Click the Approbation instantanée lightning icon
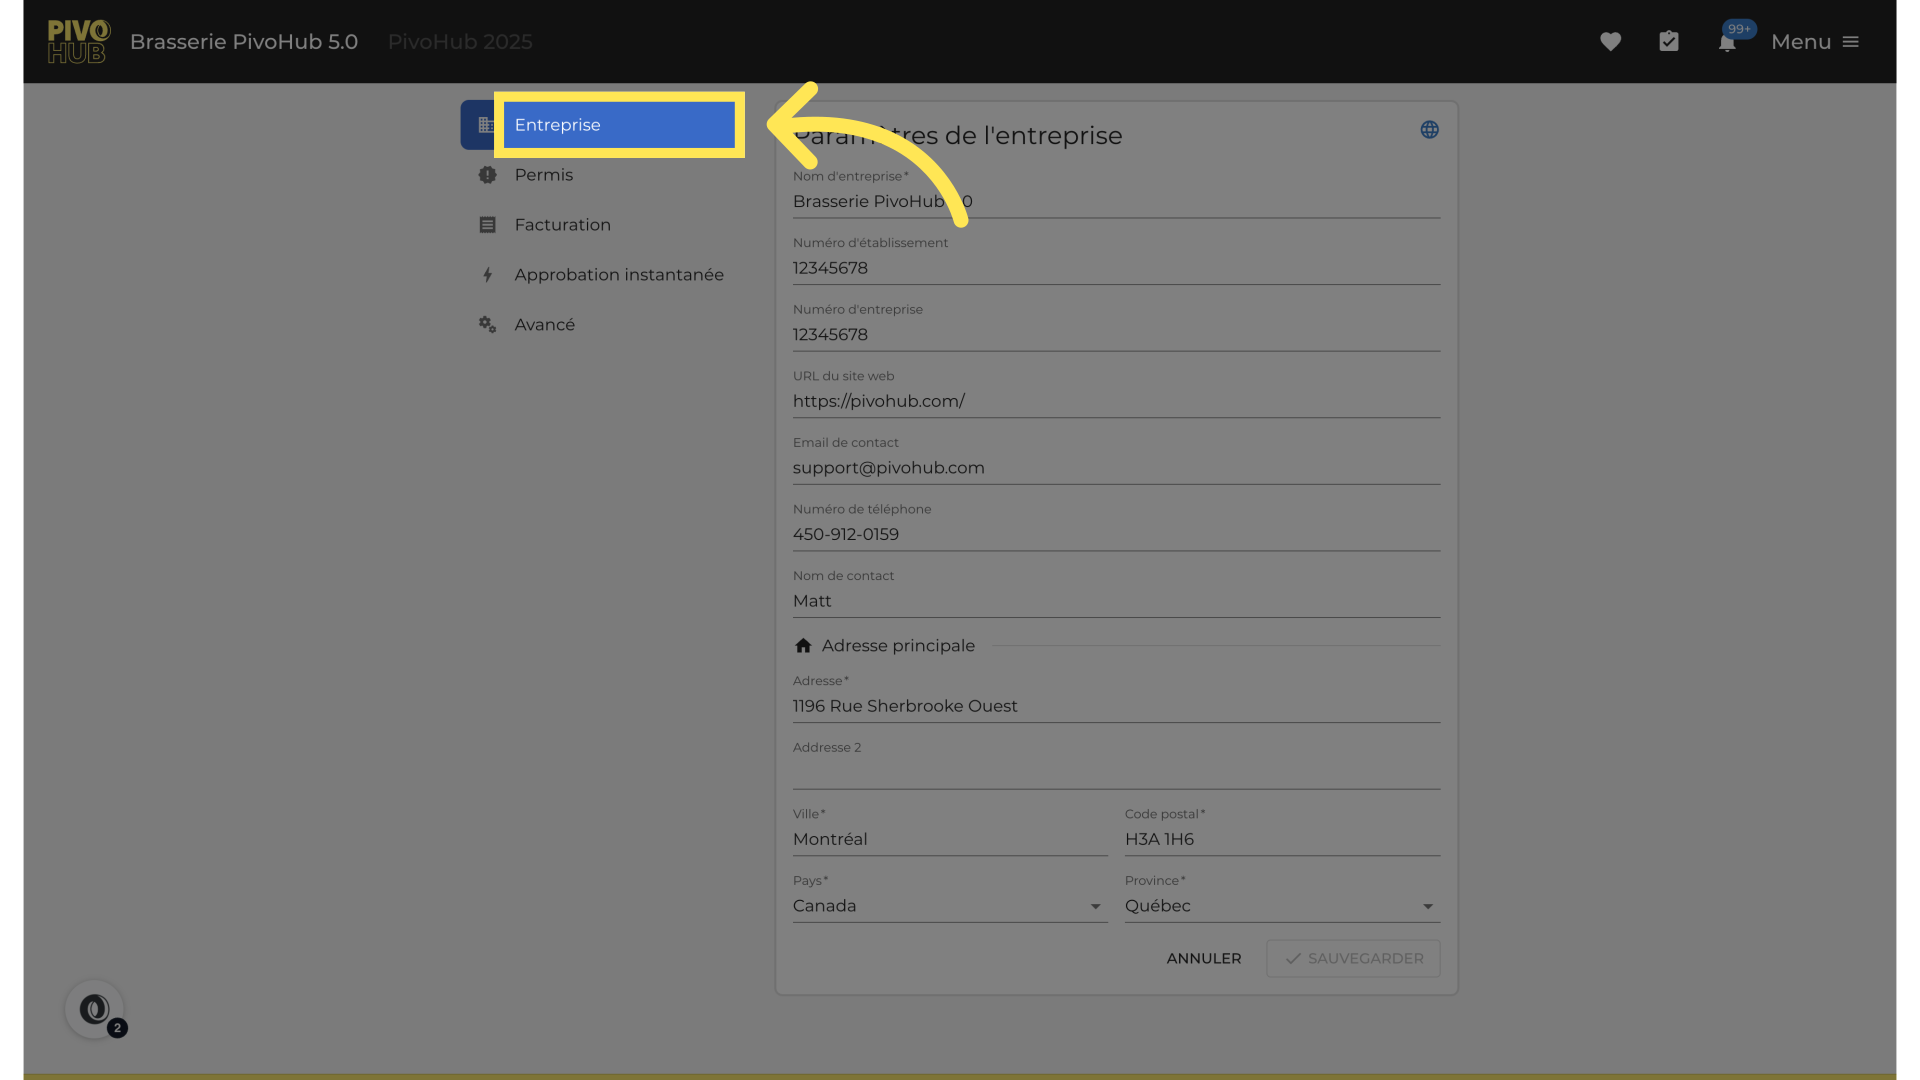 click(x=487, y=275)
